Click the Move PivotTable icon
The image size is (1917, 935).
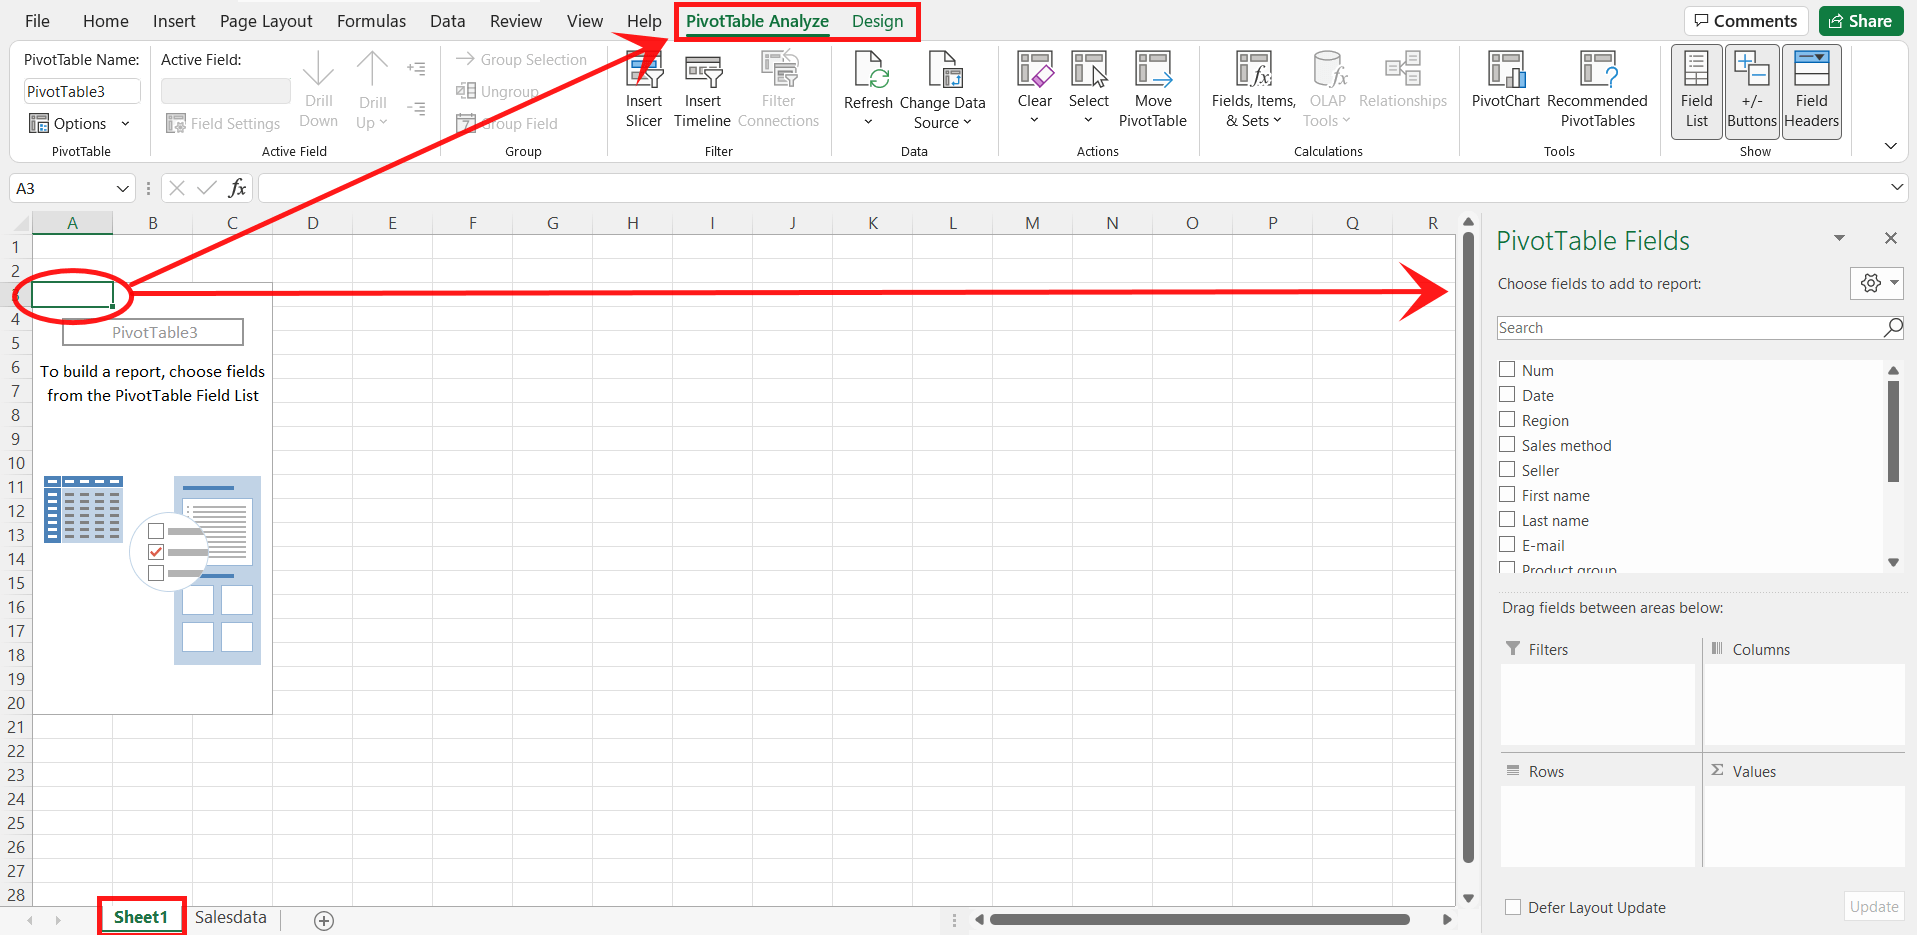tap(1152, 89)
